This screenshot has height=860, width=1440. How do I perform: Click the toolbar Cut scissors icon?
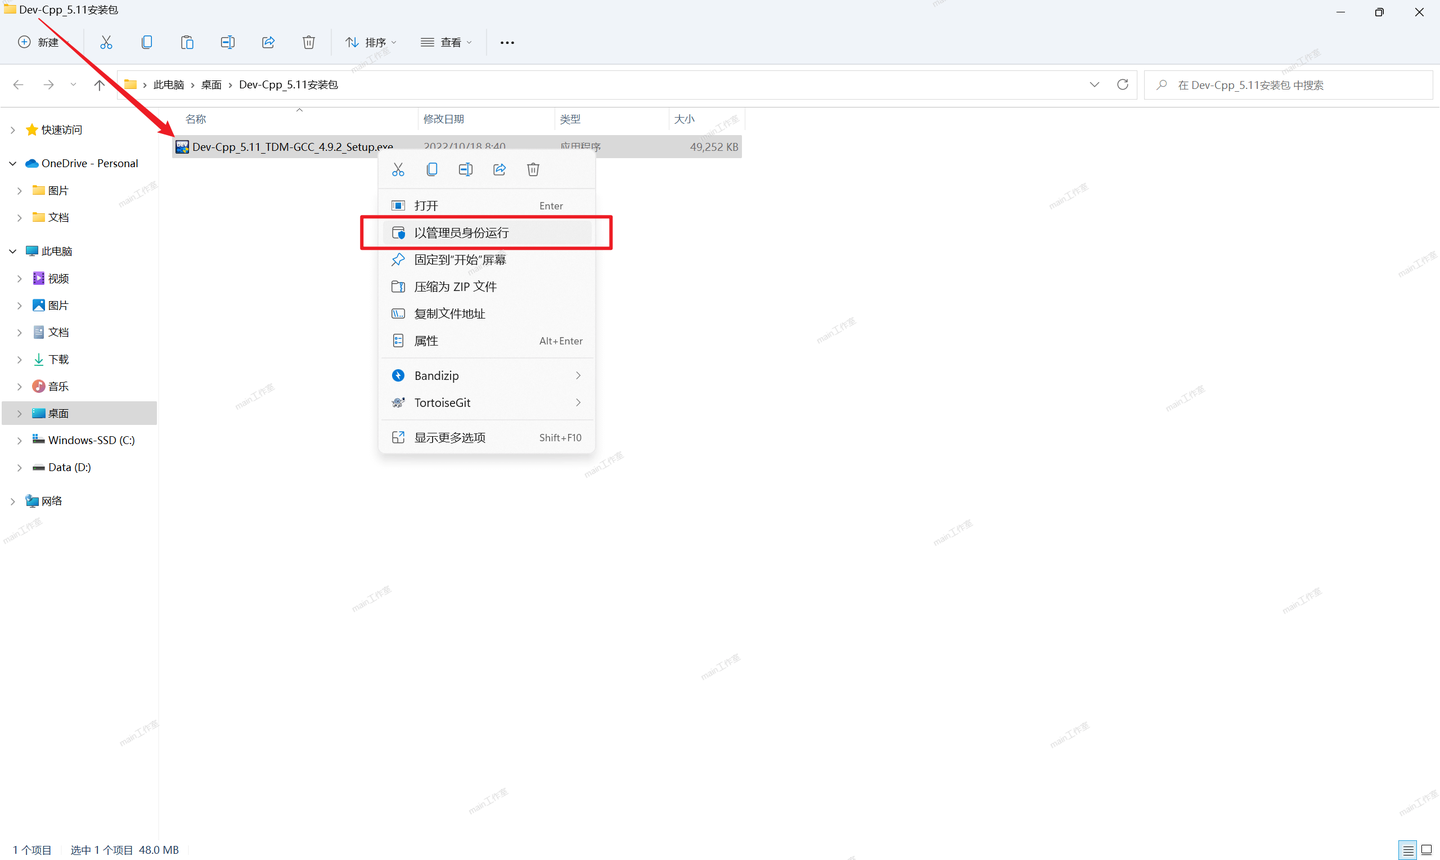tap(106, 42)
